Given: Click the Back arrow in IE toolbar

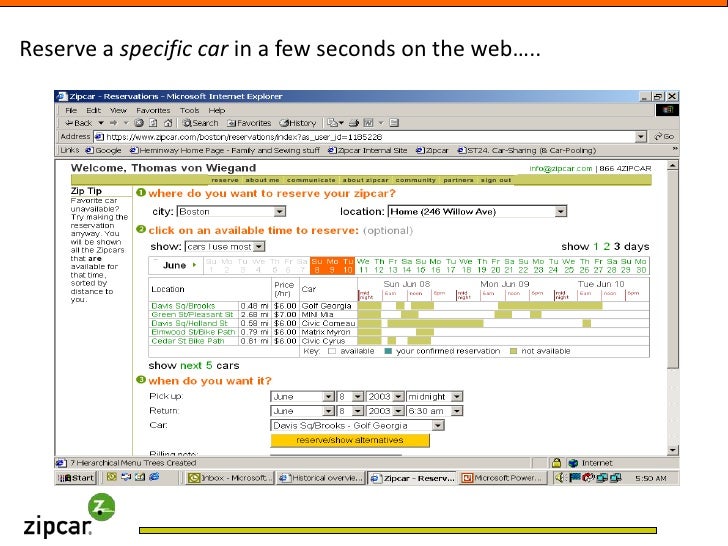Looking at the screenshot, I should (78, 123).
